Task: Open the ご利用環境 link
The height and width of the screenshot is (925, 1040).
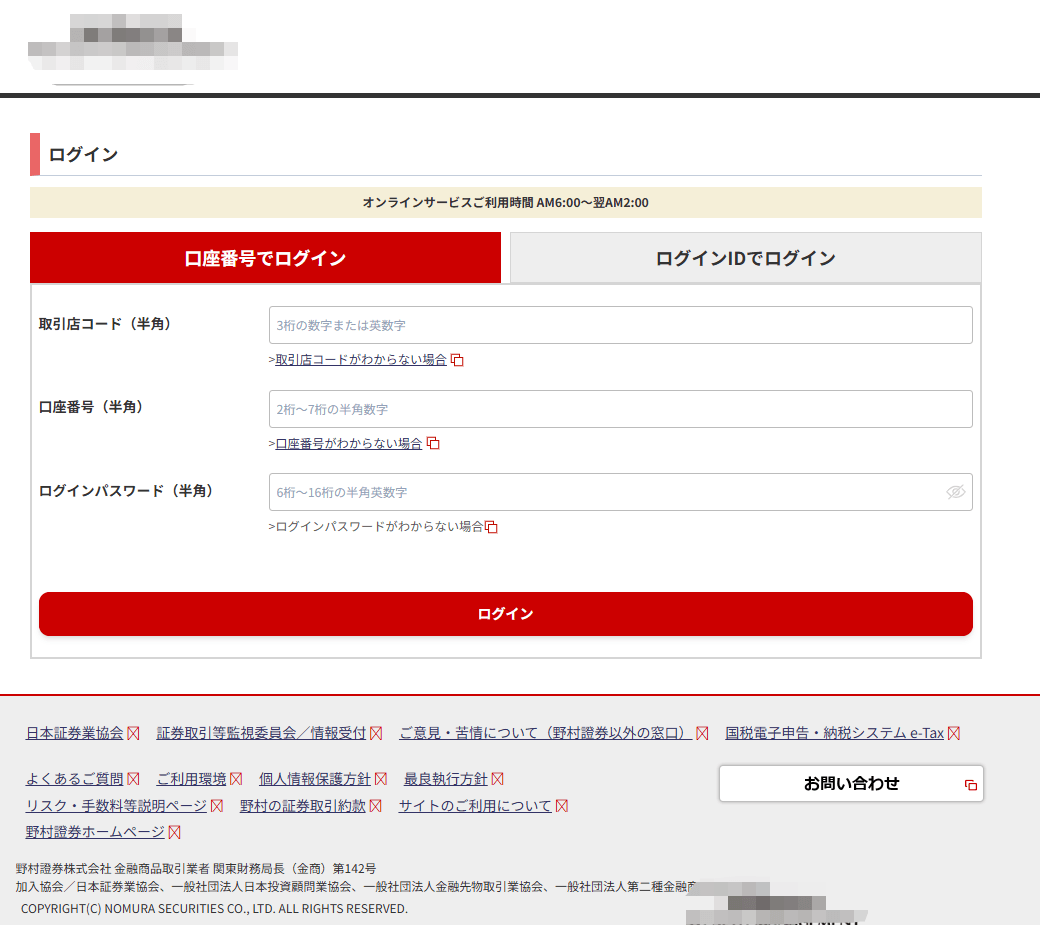Action: click(194, 778)
